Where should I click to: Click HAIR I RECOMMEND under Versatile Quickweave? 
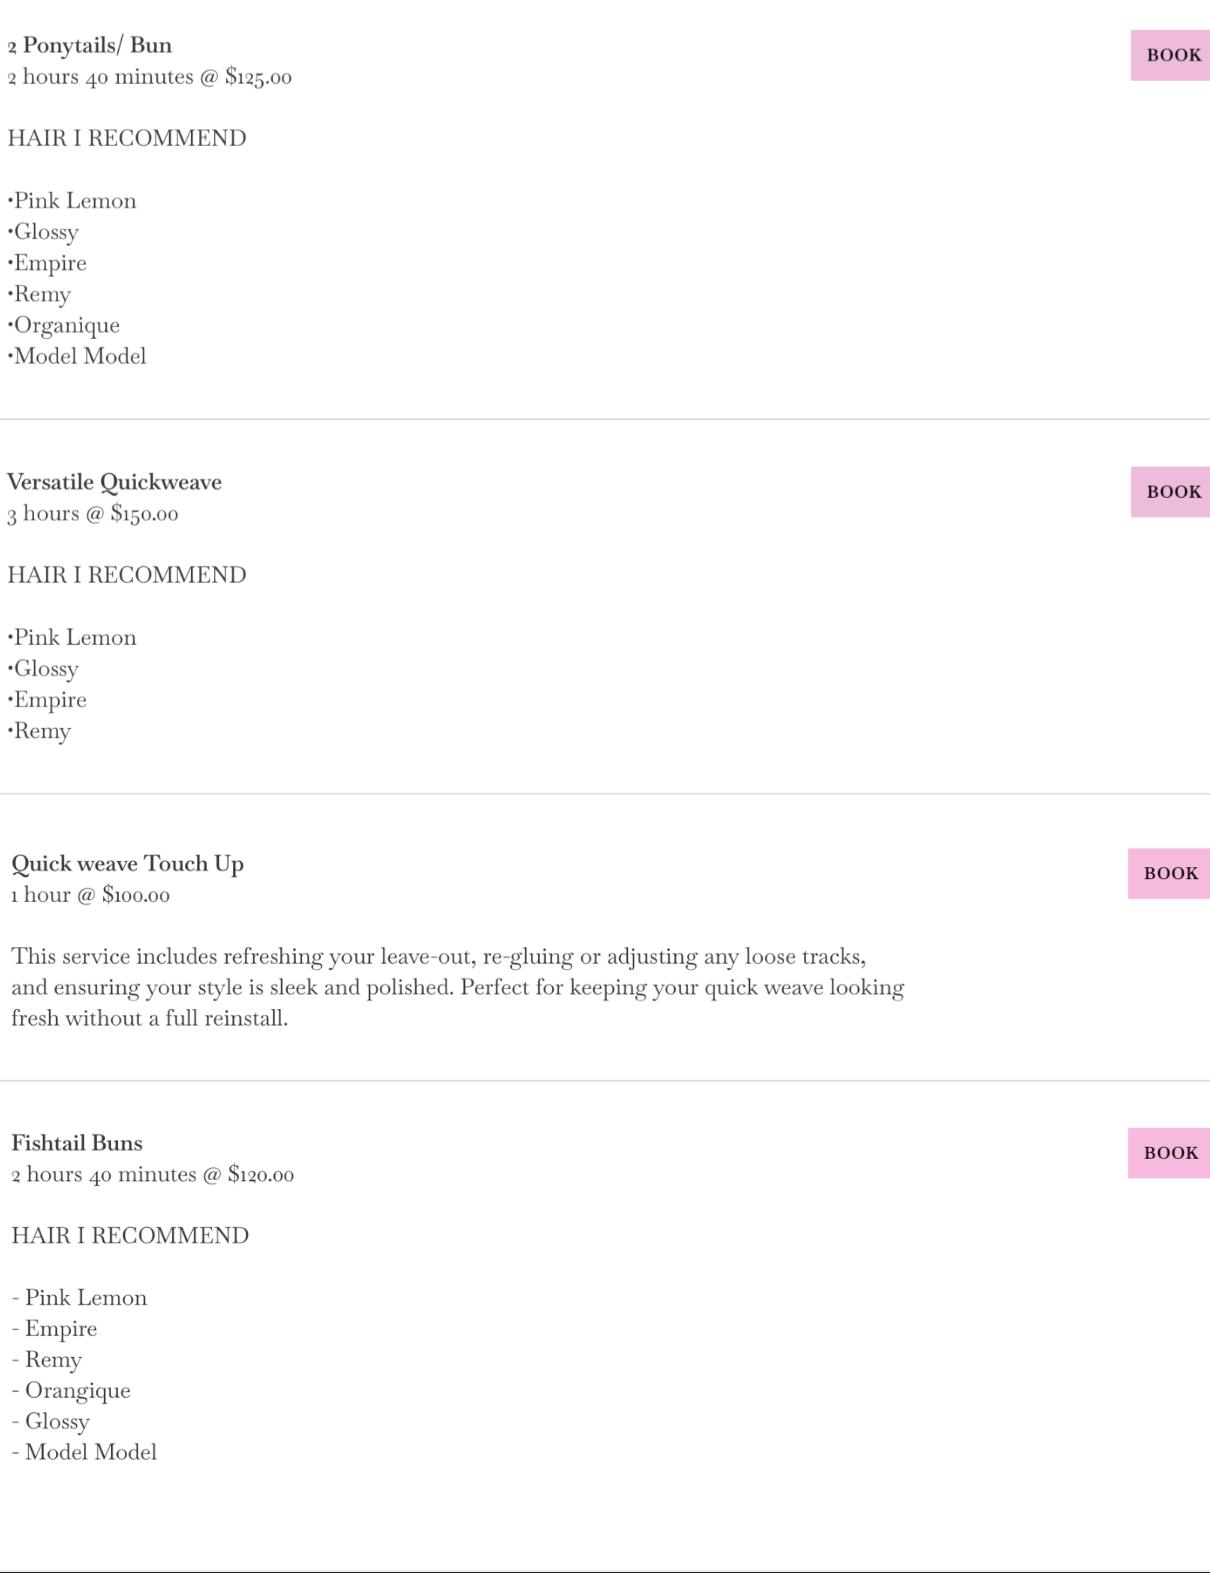pos(127,575)
